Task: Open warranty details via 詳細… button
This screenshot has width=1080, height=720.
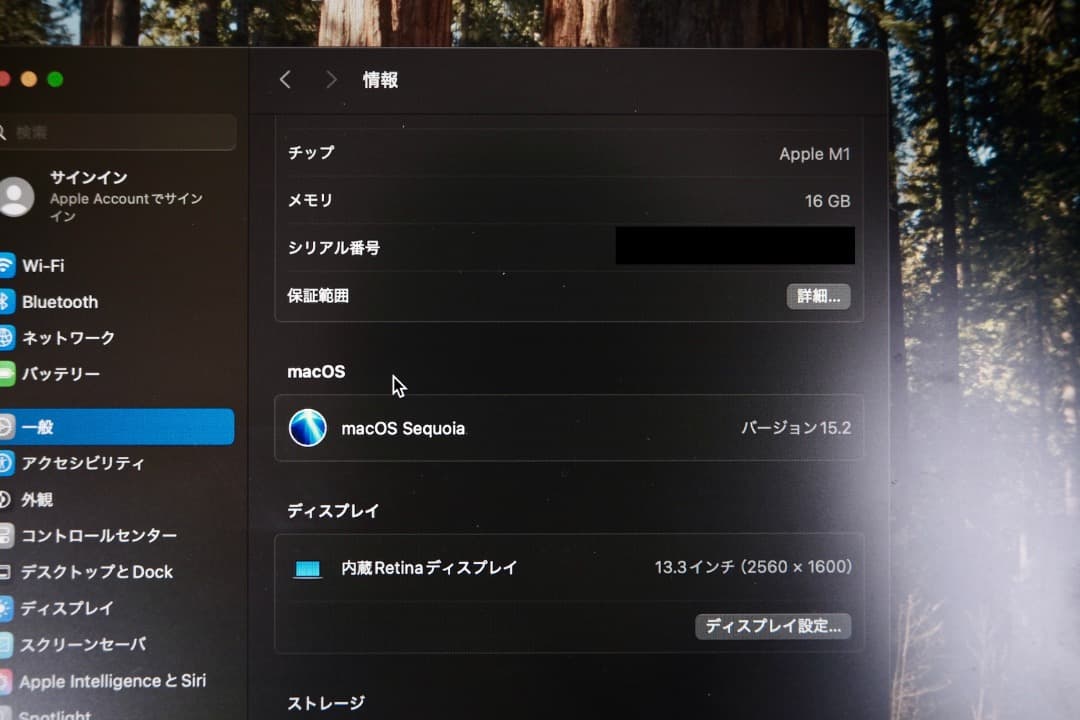Action: pos(818,296)
